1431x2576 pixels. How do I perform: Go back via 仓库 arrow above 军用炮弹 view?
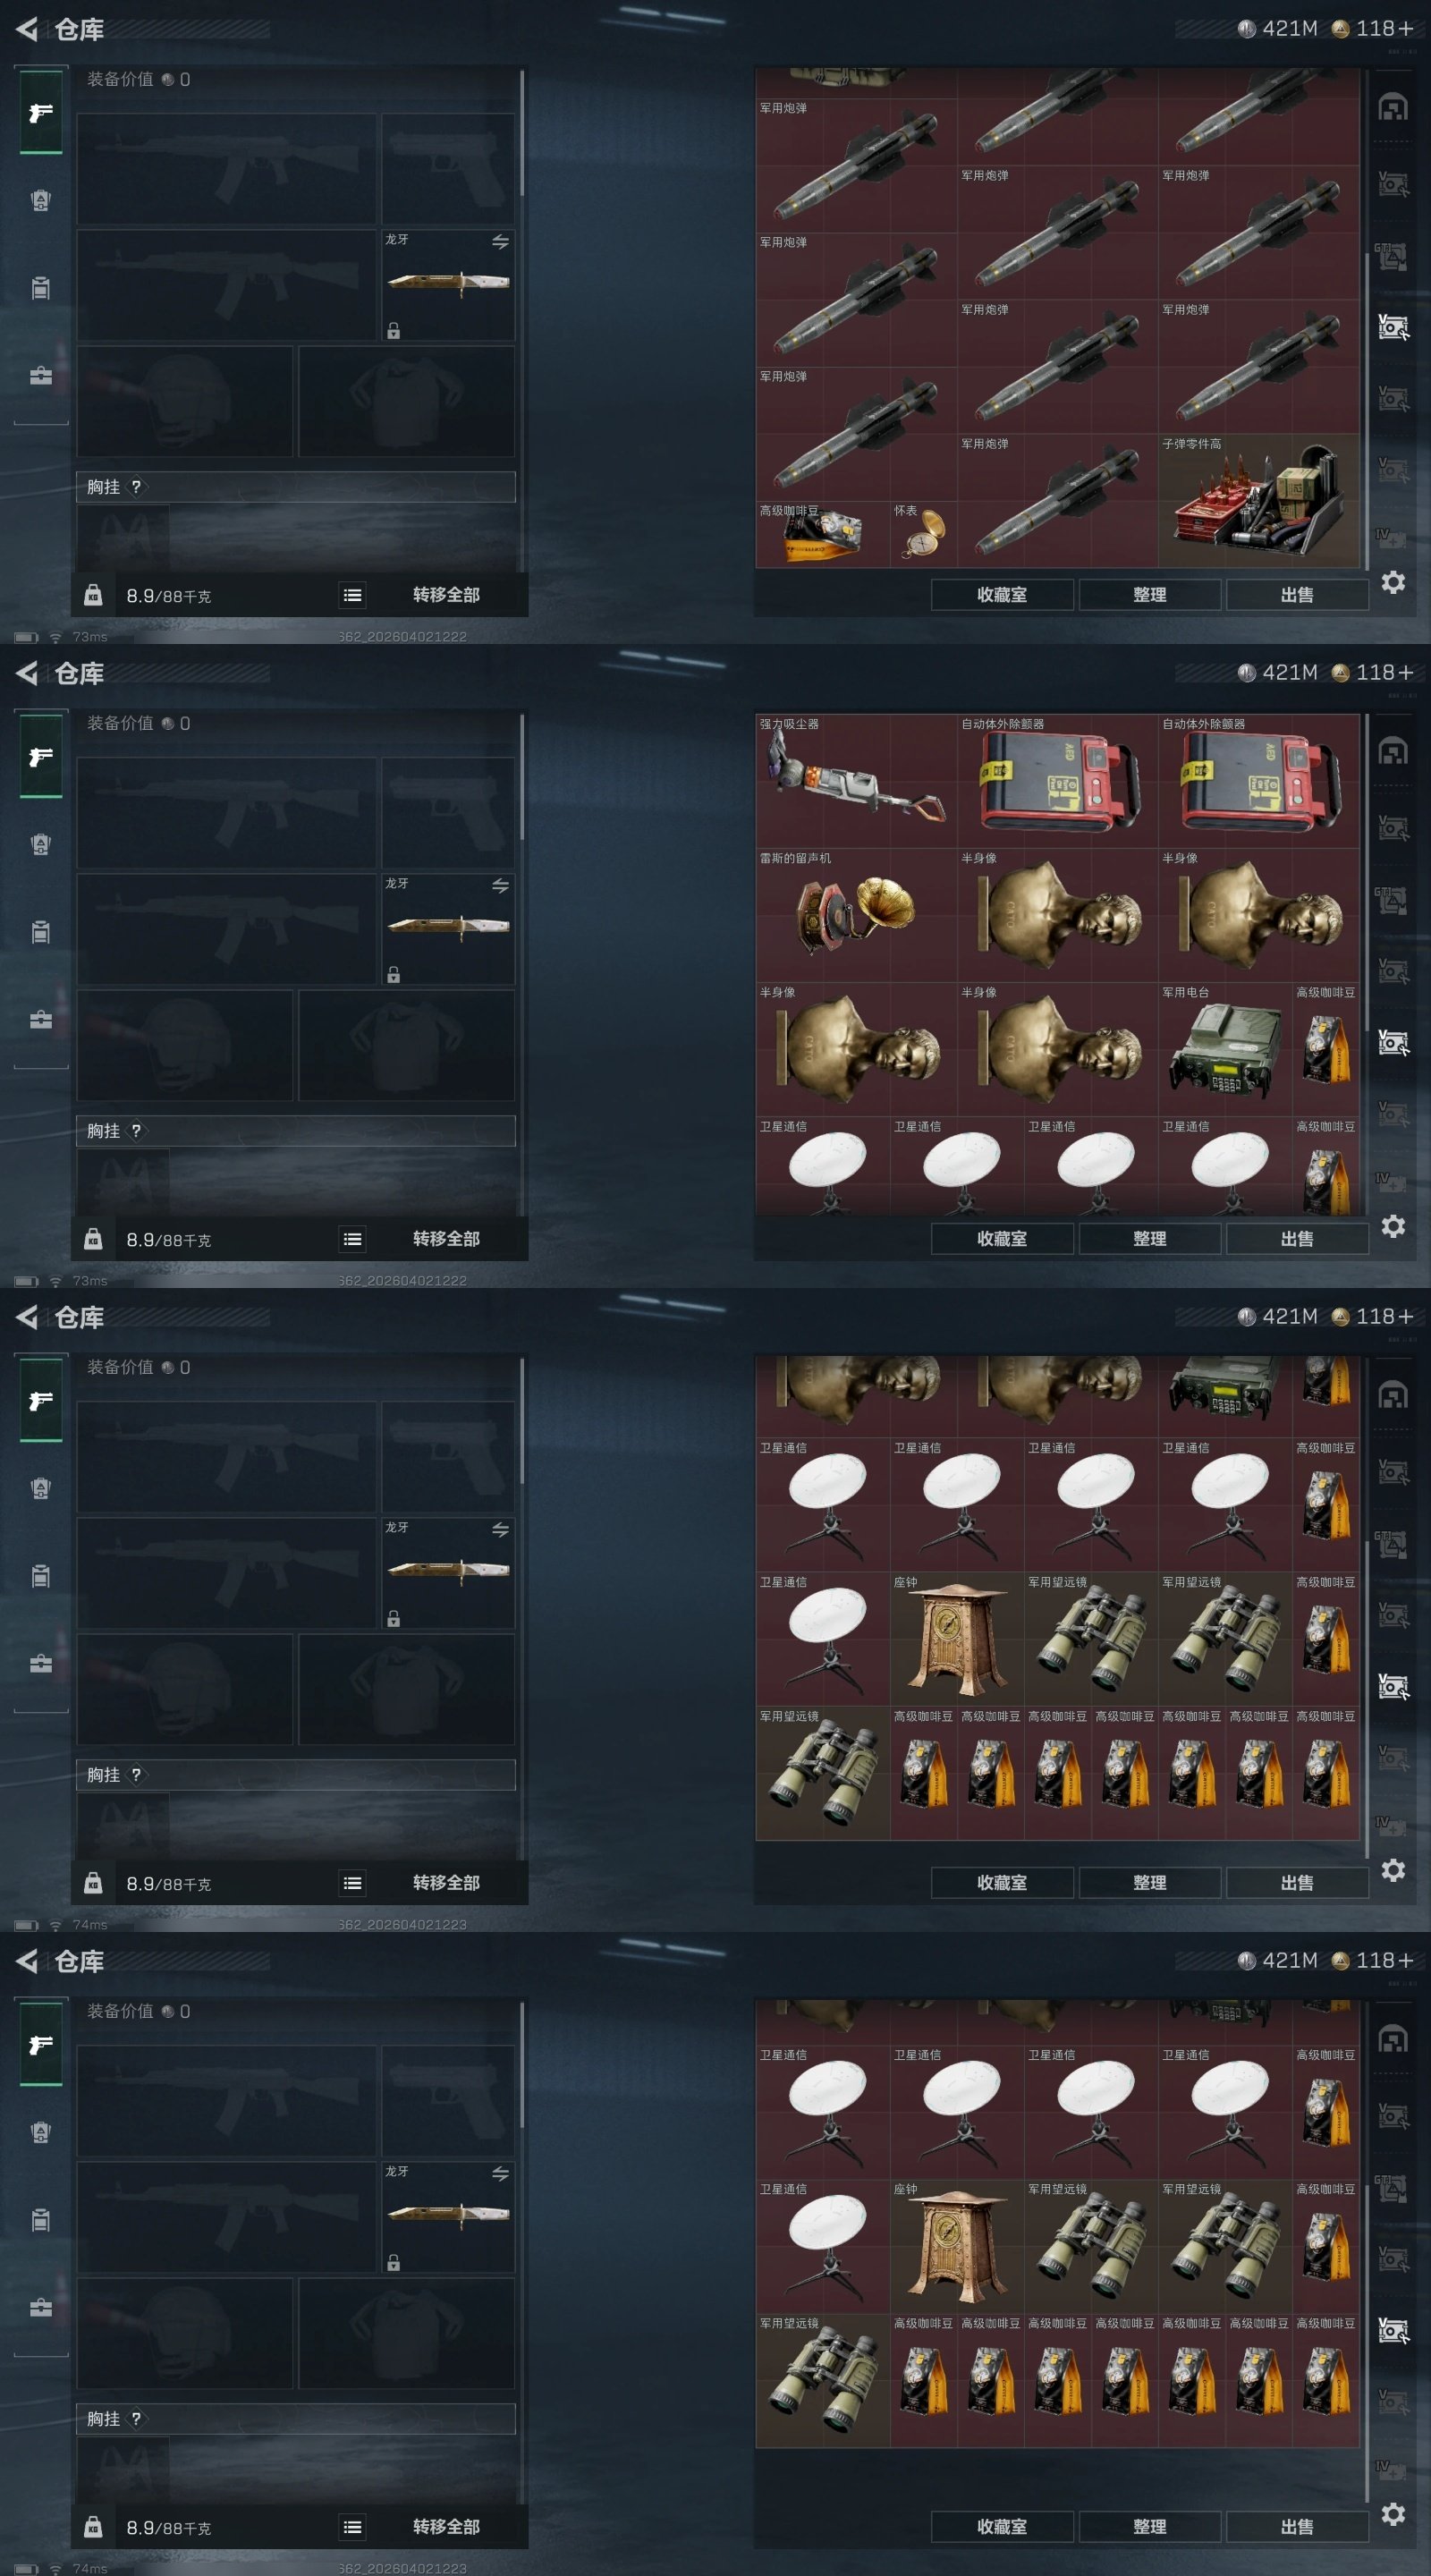(x=28, y=29)
